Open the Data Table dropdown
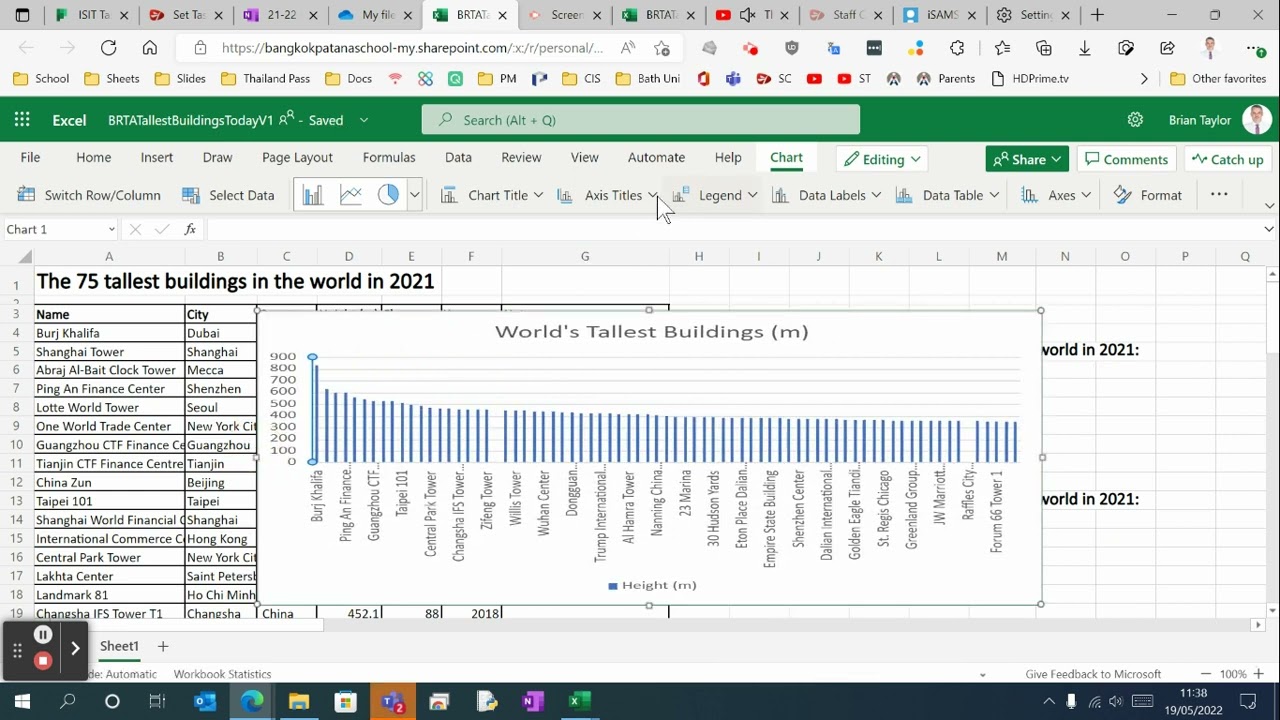1280x720 pixels. tap(947, 195)
